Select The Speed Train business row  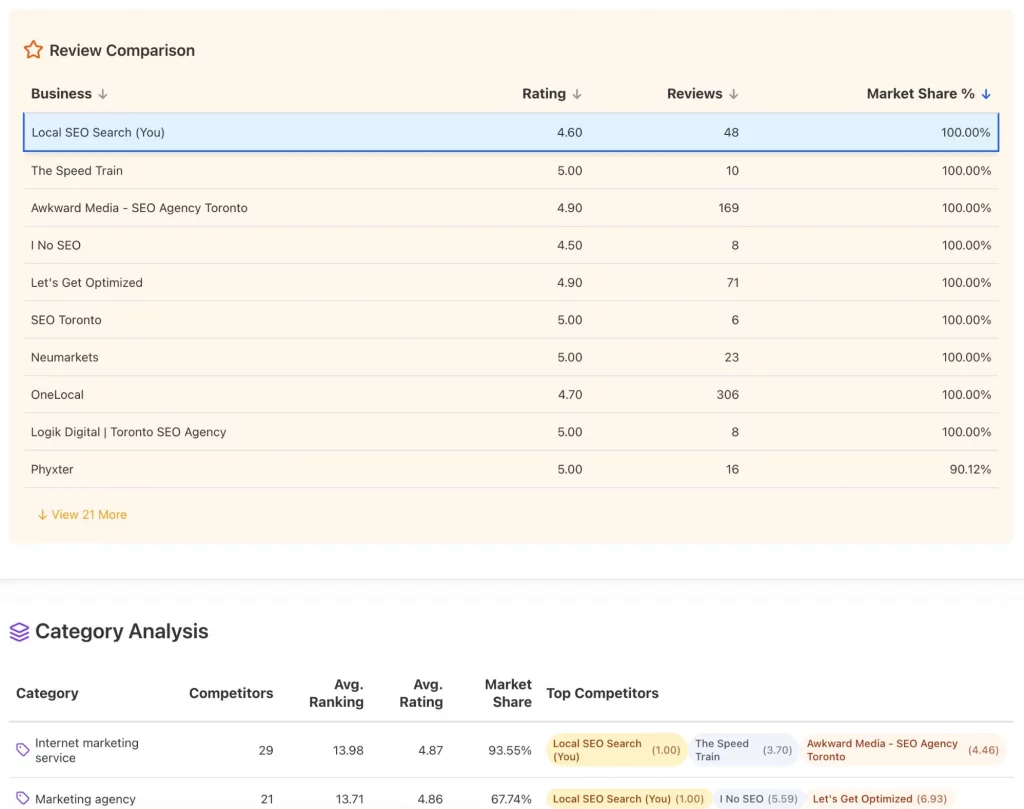click(511, 170)
